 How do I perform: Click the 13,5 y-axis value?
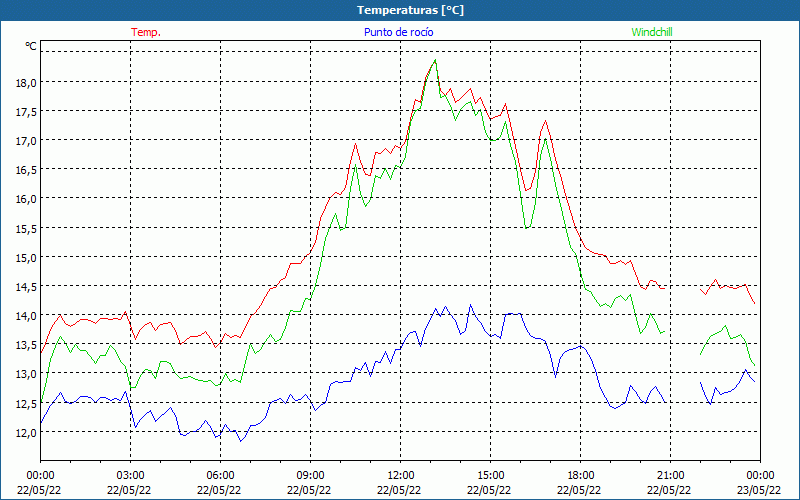tap(26, 345)
